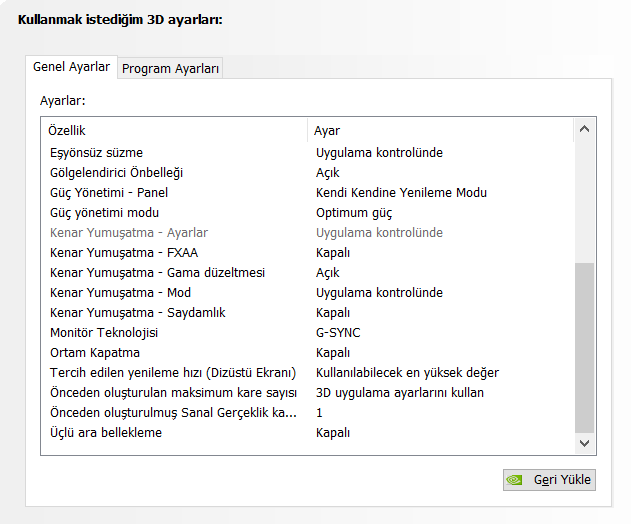631x524 pixels.
Task: Select the Güç Yönetimi - Panel setting
Action: point(109,193)
